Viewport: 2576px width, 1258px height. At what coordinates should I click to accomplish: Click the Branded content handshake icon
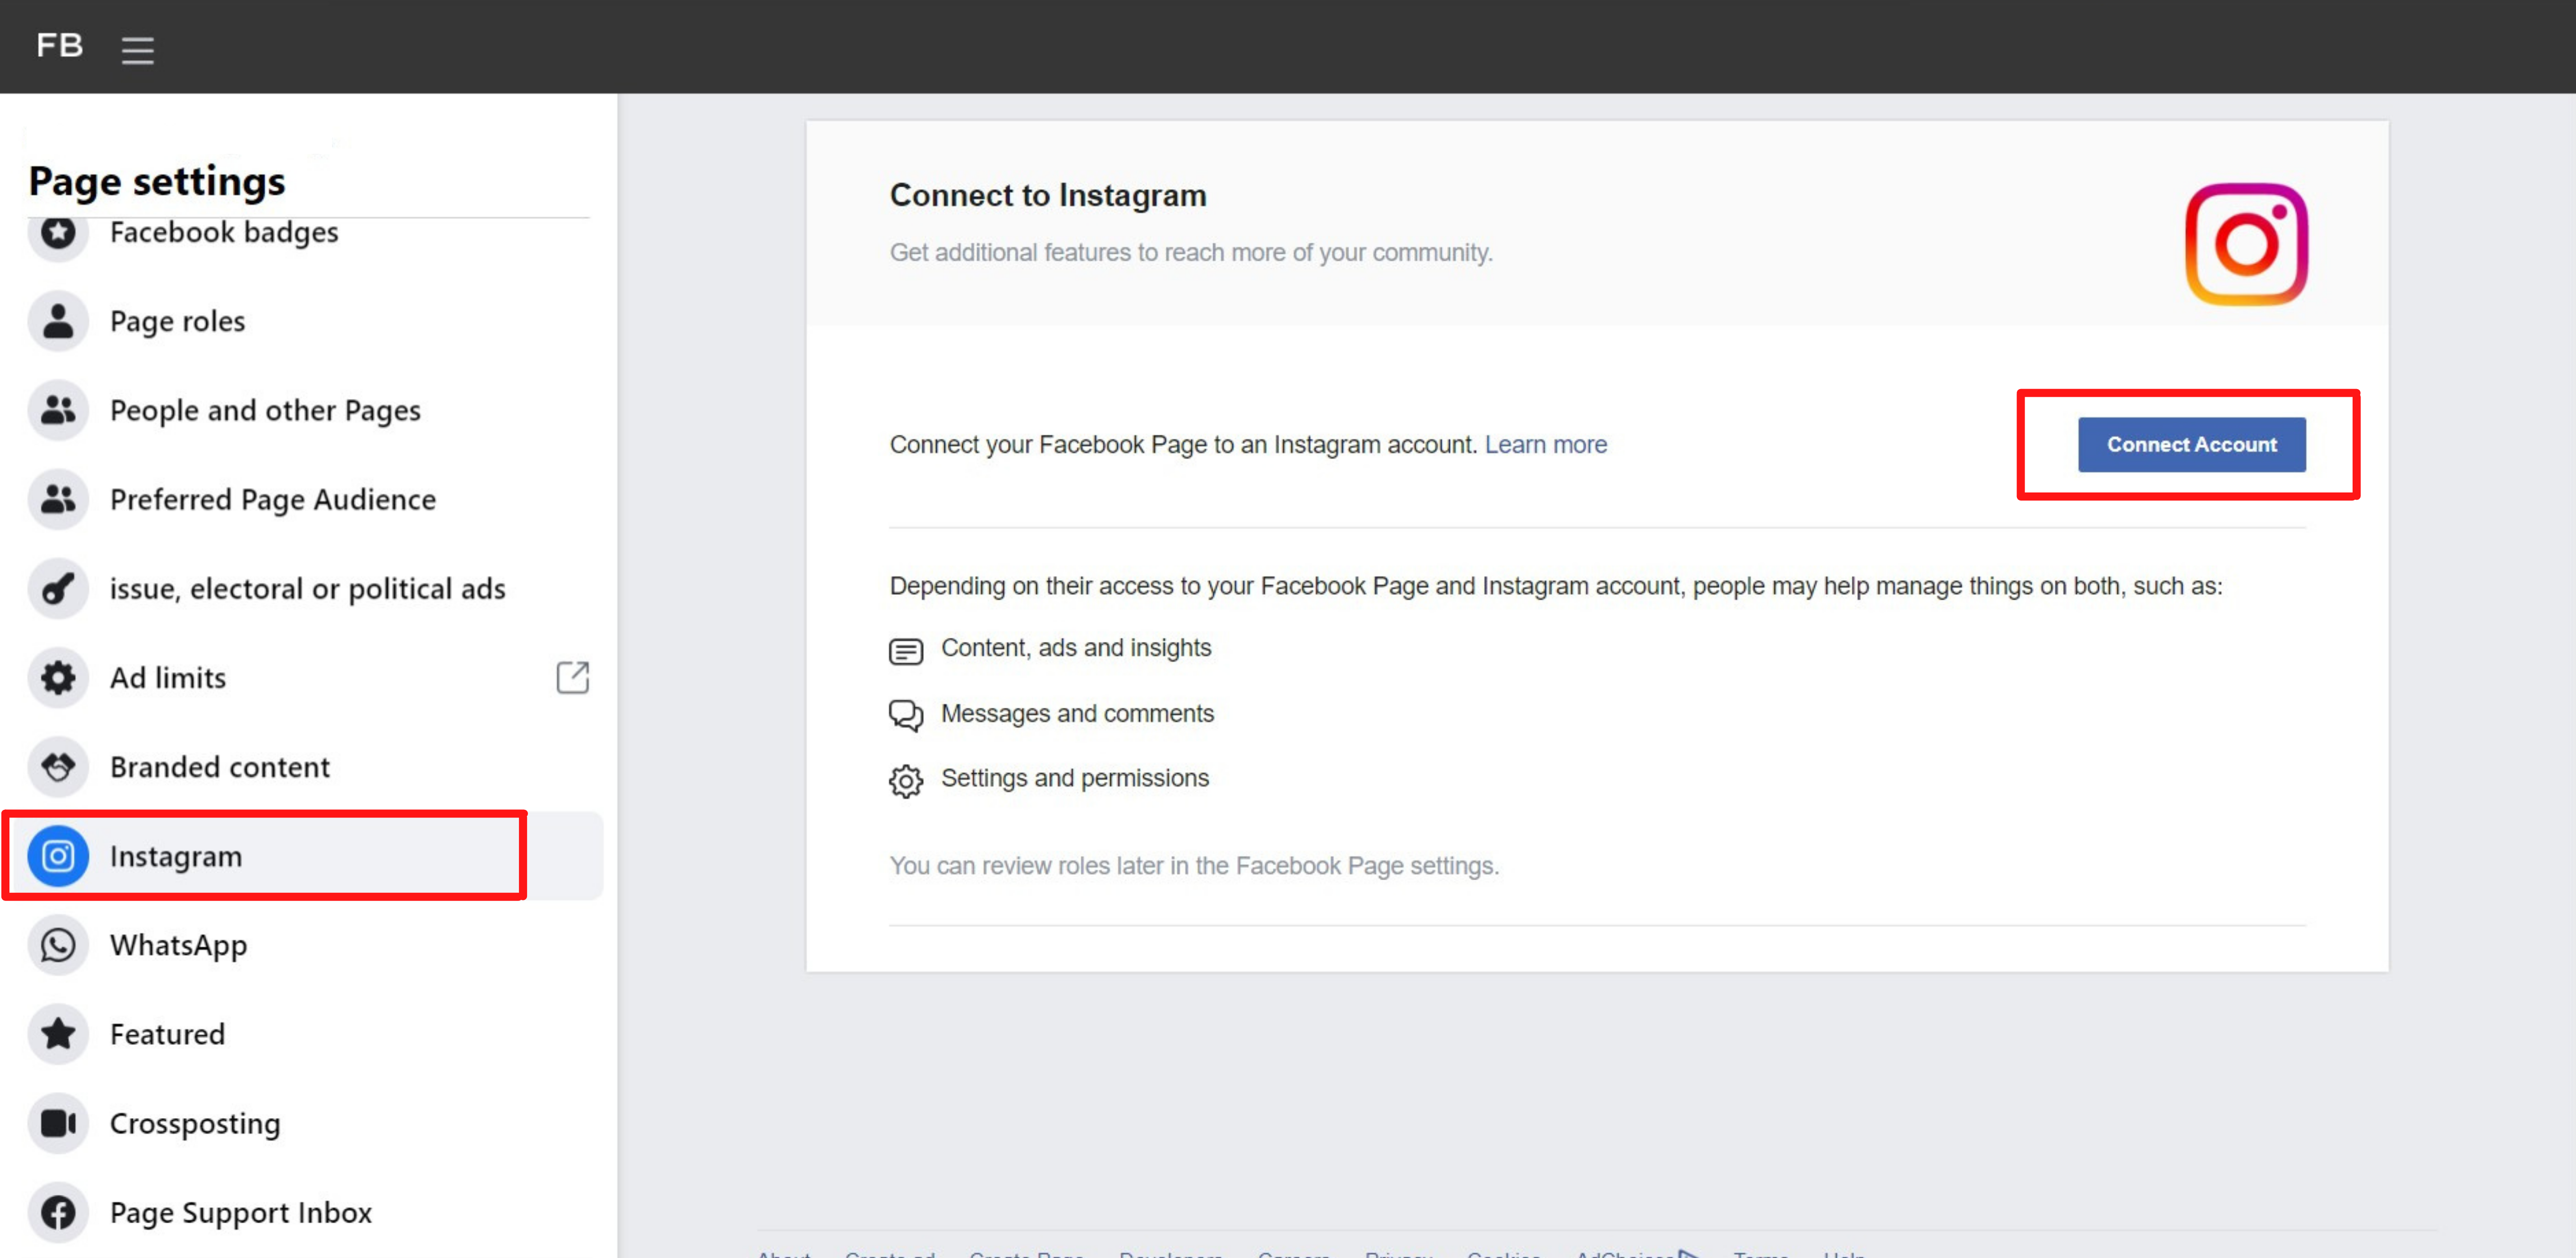coord(58,766)
